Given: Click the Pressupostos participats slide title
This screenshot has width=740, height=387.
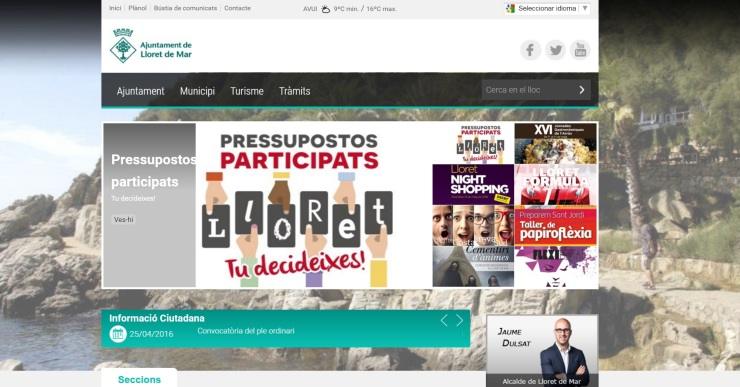Looking at the screenshot, I should [154, 170].
